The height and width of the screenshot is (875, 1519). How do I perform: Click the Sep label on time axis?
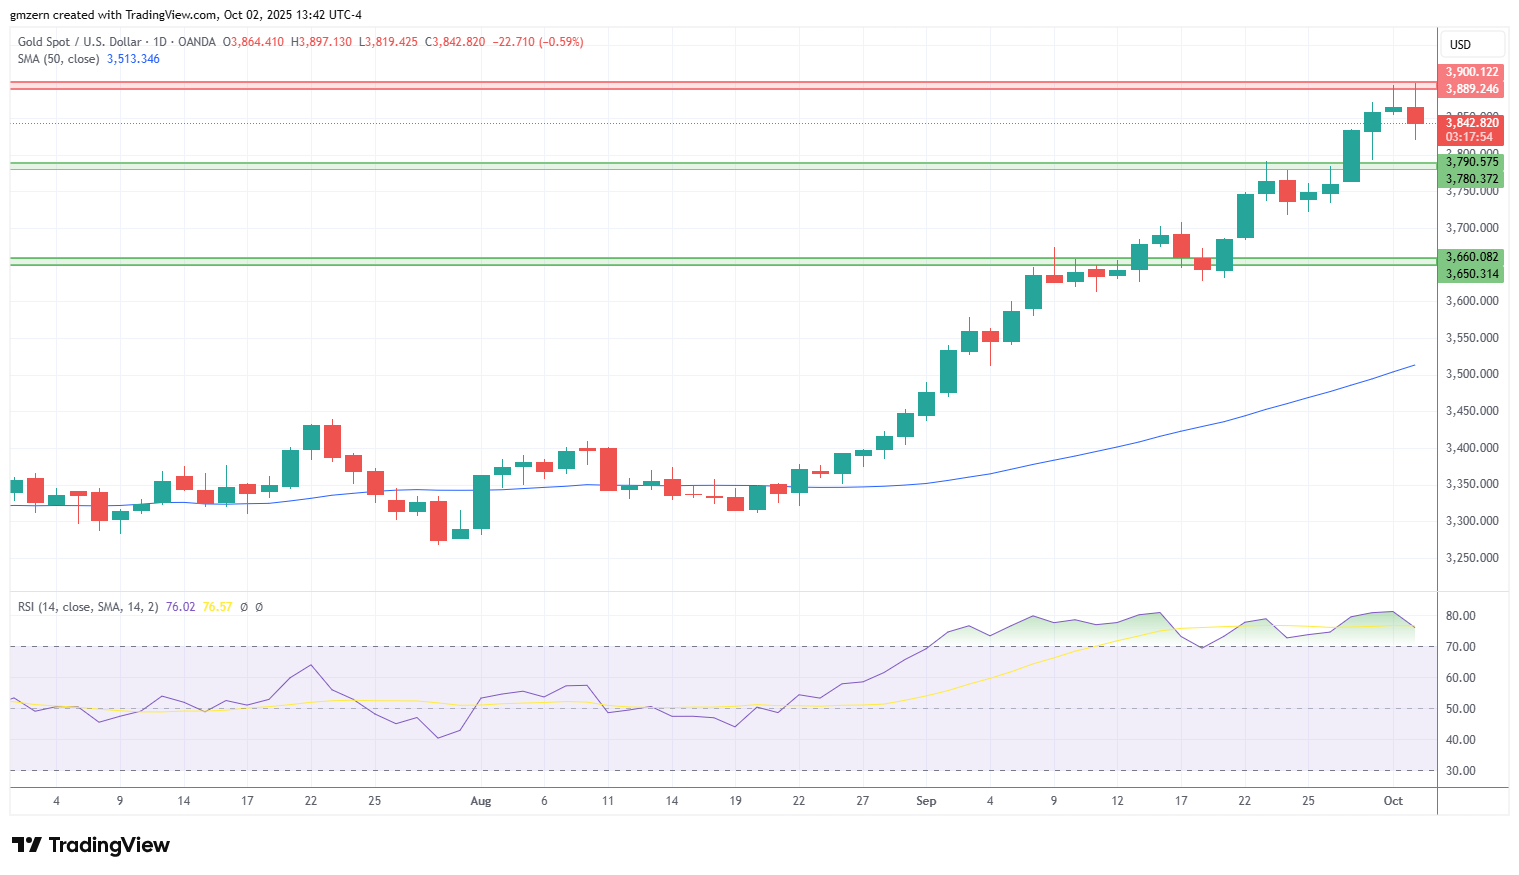point(926,801)
